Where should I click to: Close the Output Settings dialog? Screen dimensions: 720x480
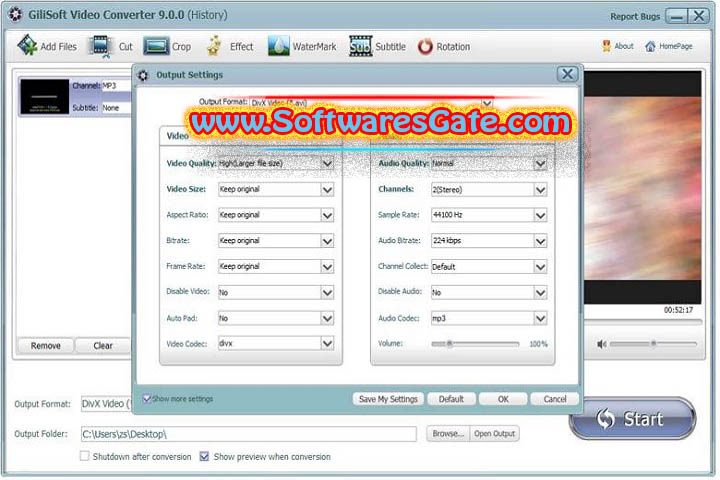568,74
